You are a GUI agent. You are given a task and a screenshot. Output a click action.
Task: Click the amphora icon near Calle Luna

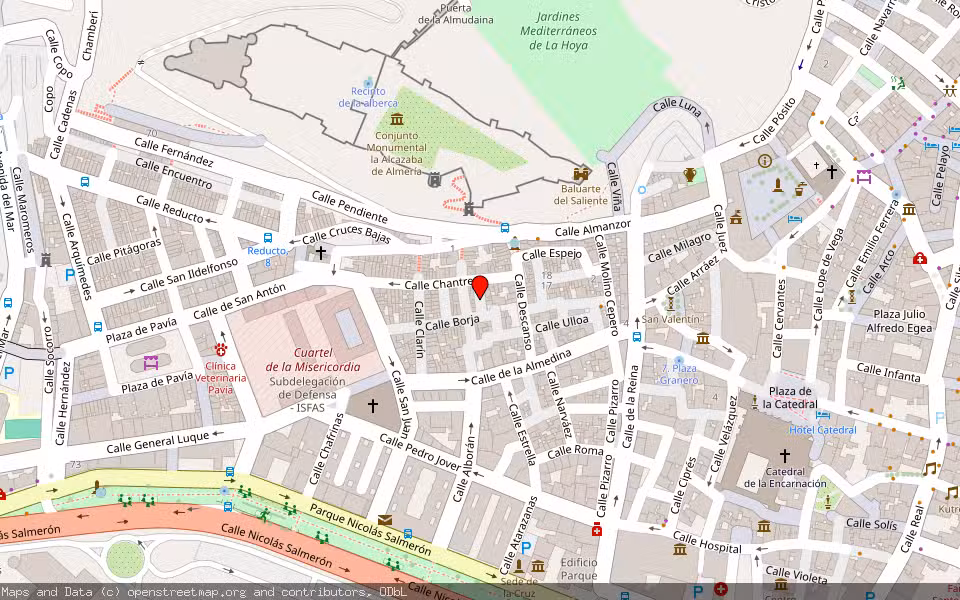pos(688,176)
